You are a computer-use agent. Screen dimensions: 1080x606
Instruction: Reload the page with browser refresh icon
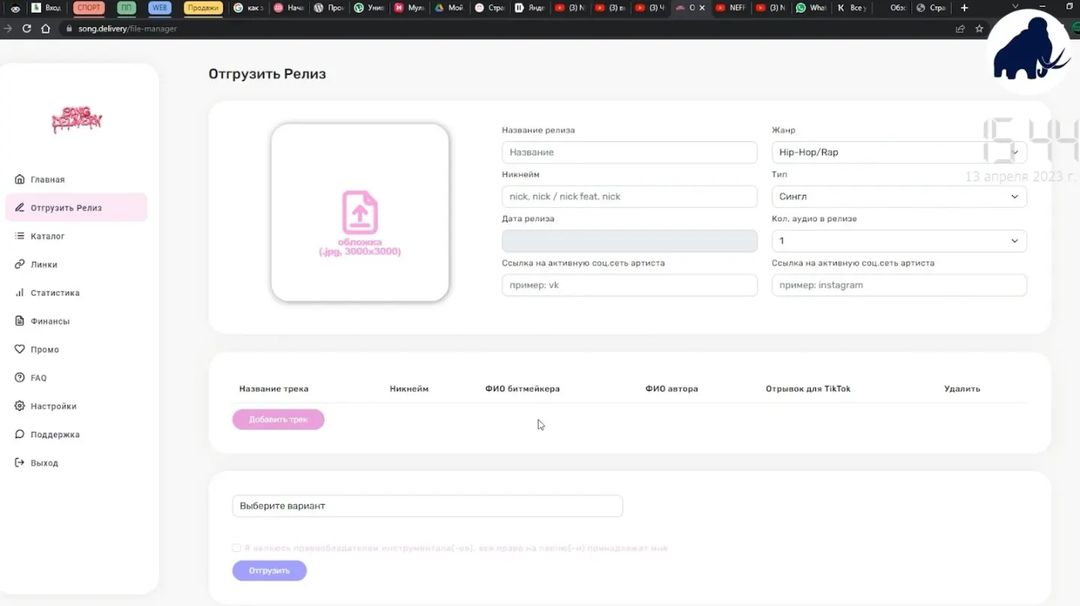[x=26, y=28]
